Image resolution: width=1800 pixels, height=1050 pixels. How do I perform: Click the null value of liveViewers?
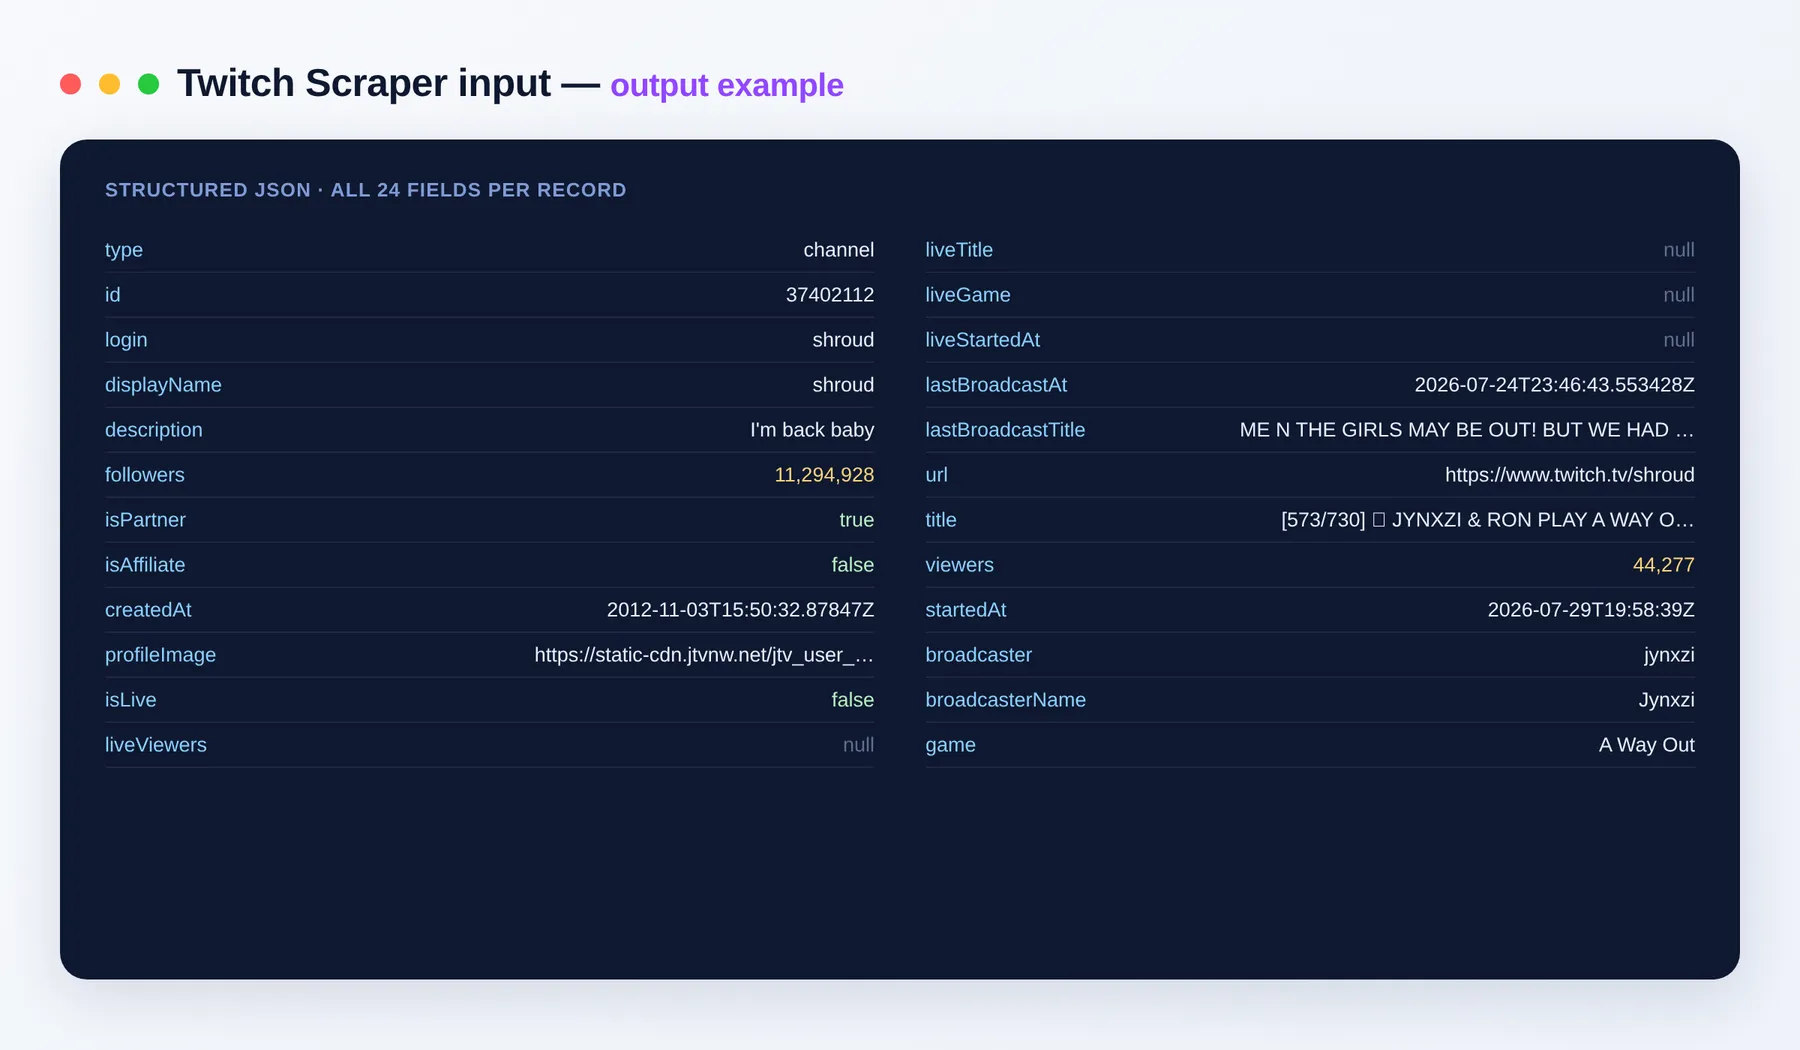[858, 745]
